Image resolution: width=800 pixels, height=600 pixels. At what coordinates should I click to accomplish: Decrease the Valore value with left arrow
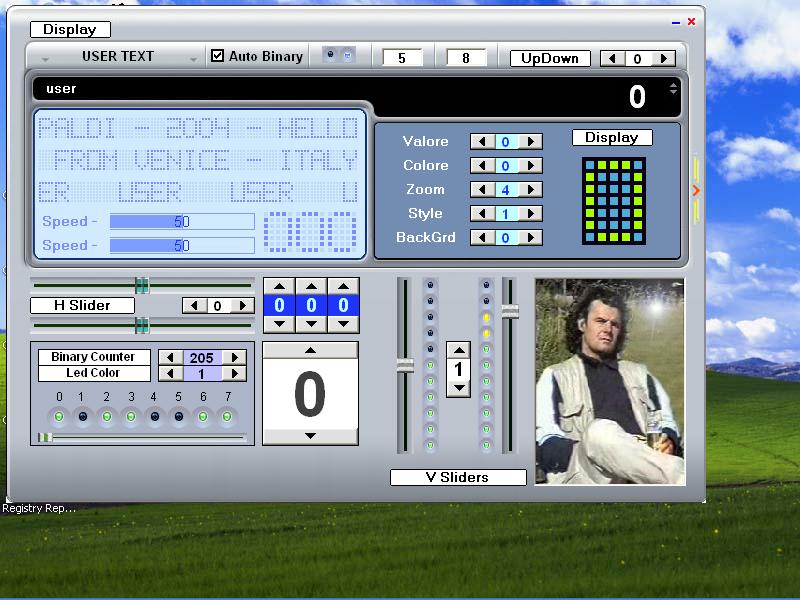[x=481, y=142]
